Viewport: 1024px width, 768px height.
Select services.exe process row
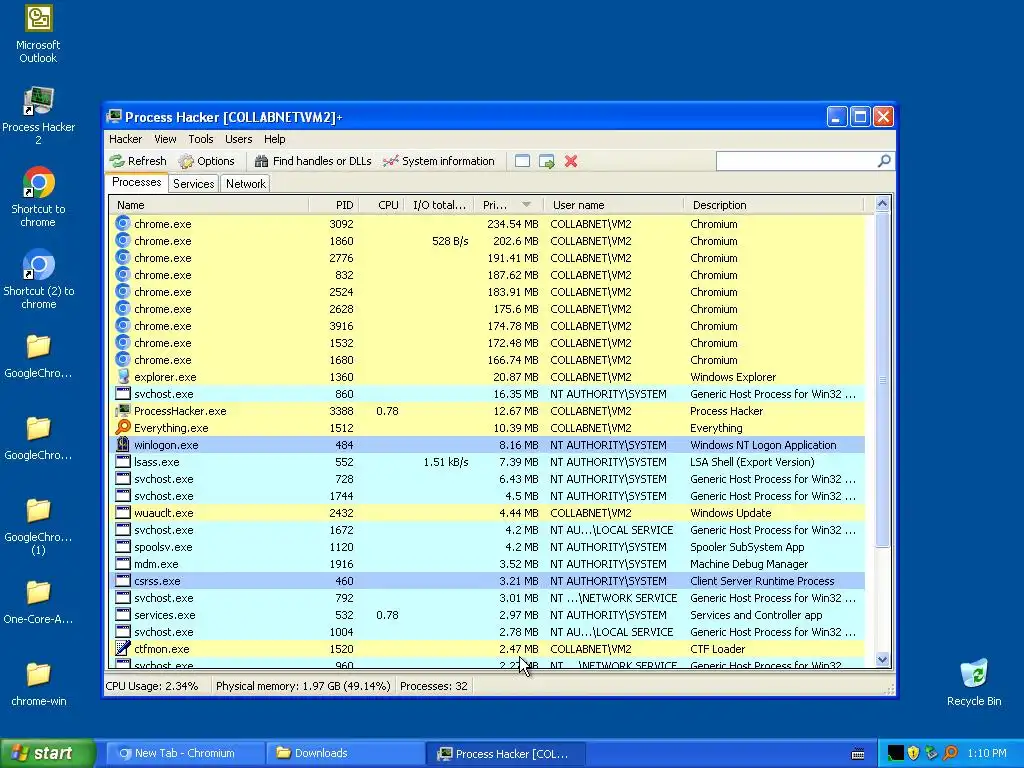tap(487, 615)
